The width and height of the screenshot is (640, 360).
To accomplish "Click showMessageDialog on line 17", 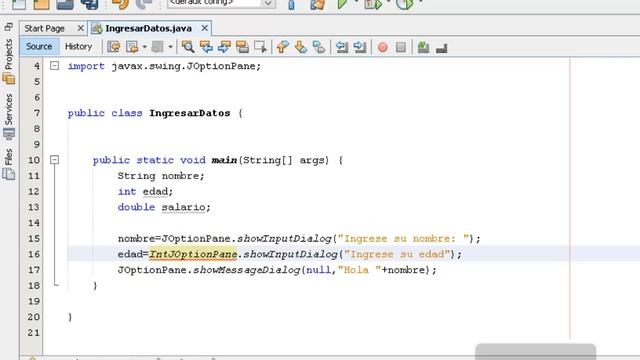I will click(x=247, y=270).
